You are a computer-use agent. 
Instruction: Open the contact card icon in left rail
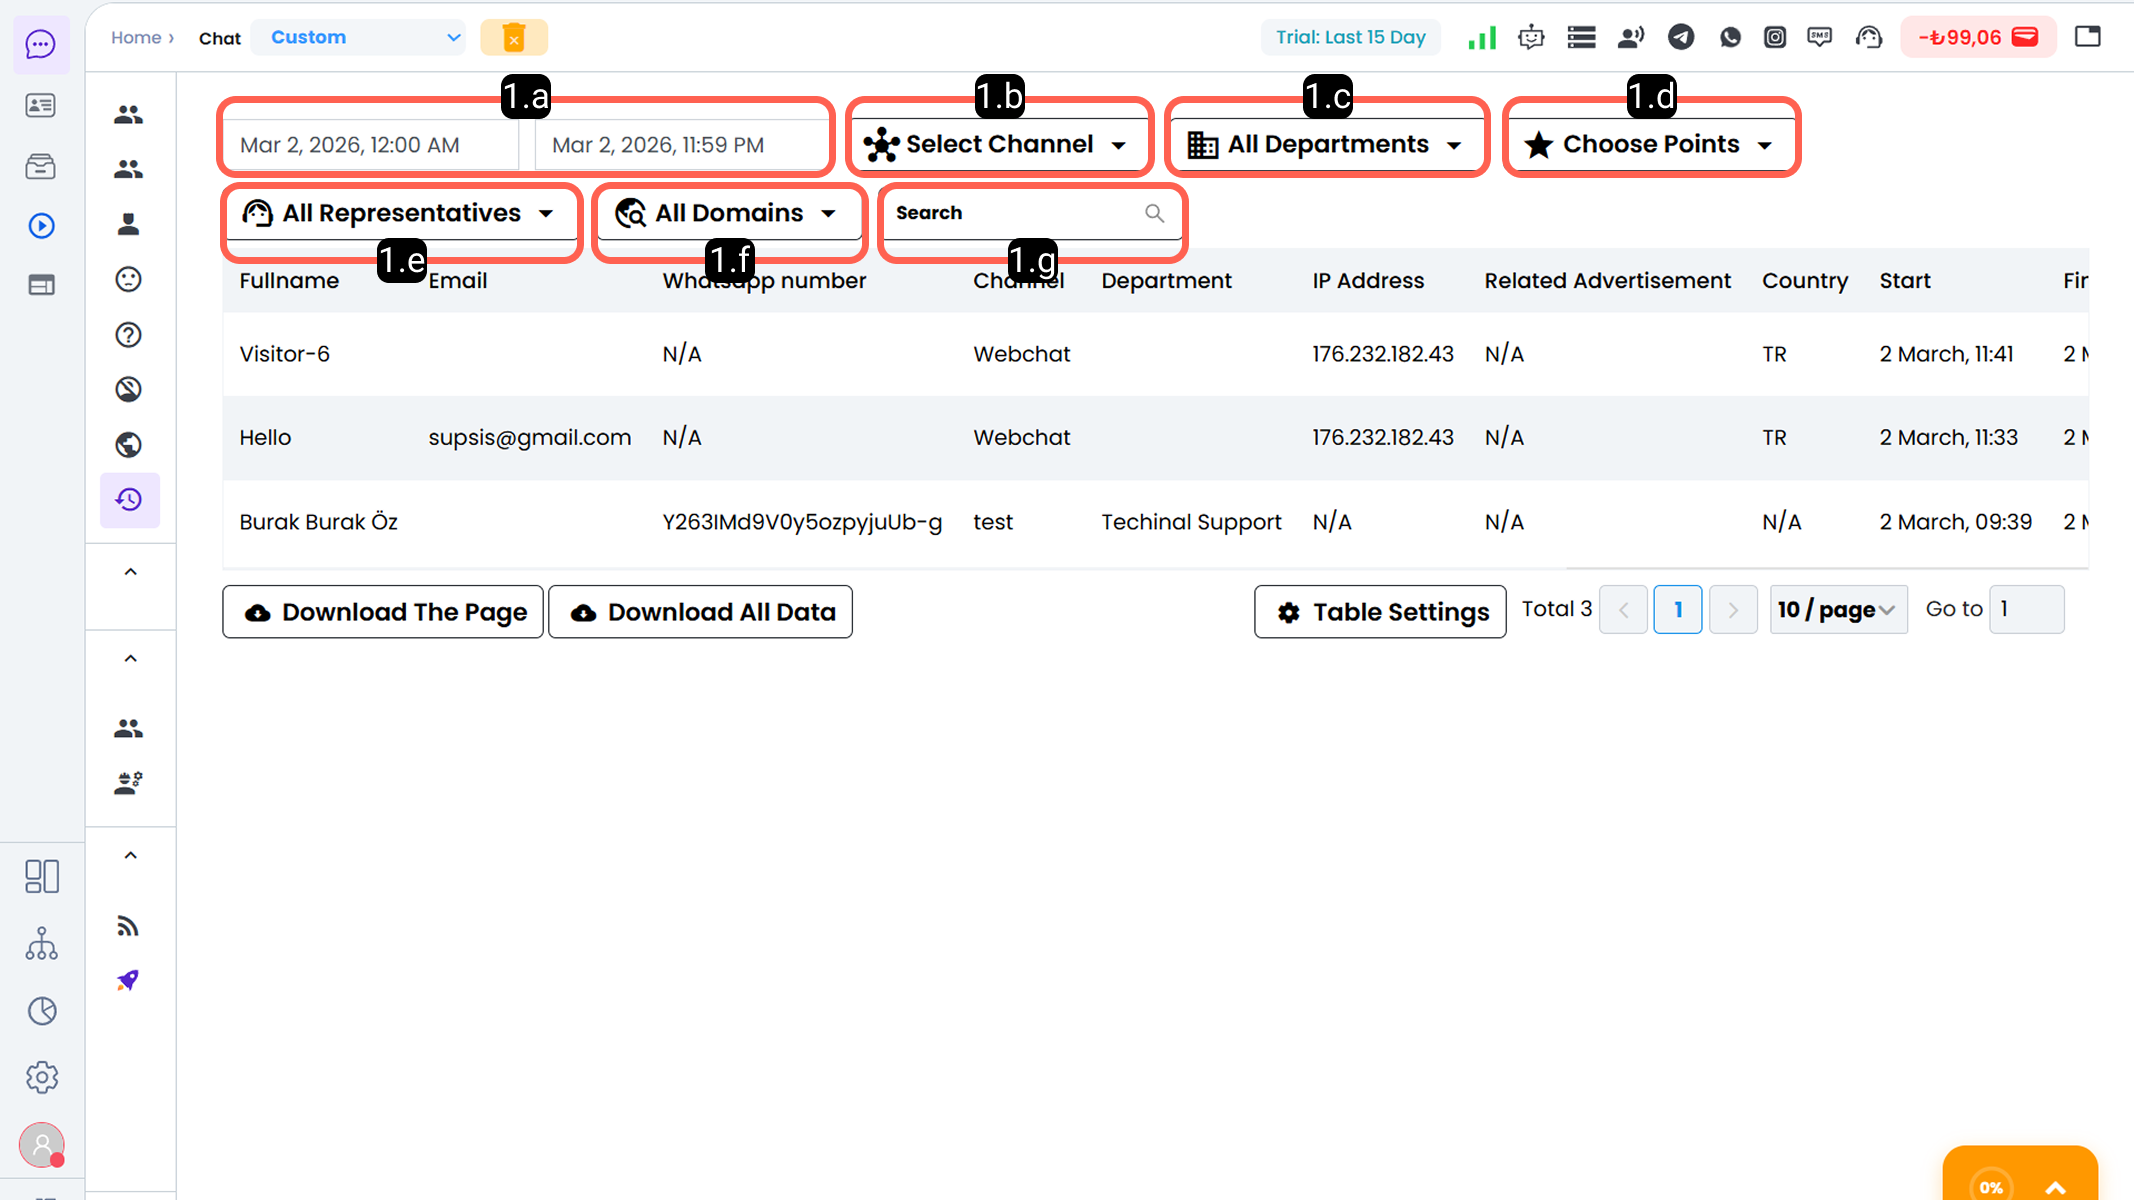click(41, 105)
